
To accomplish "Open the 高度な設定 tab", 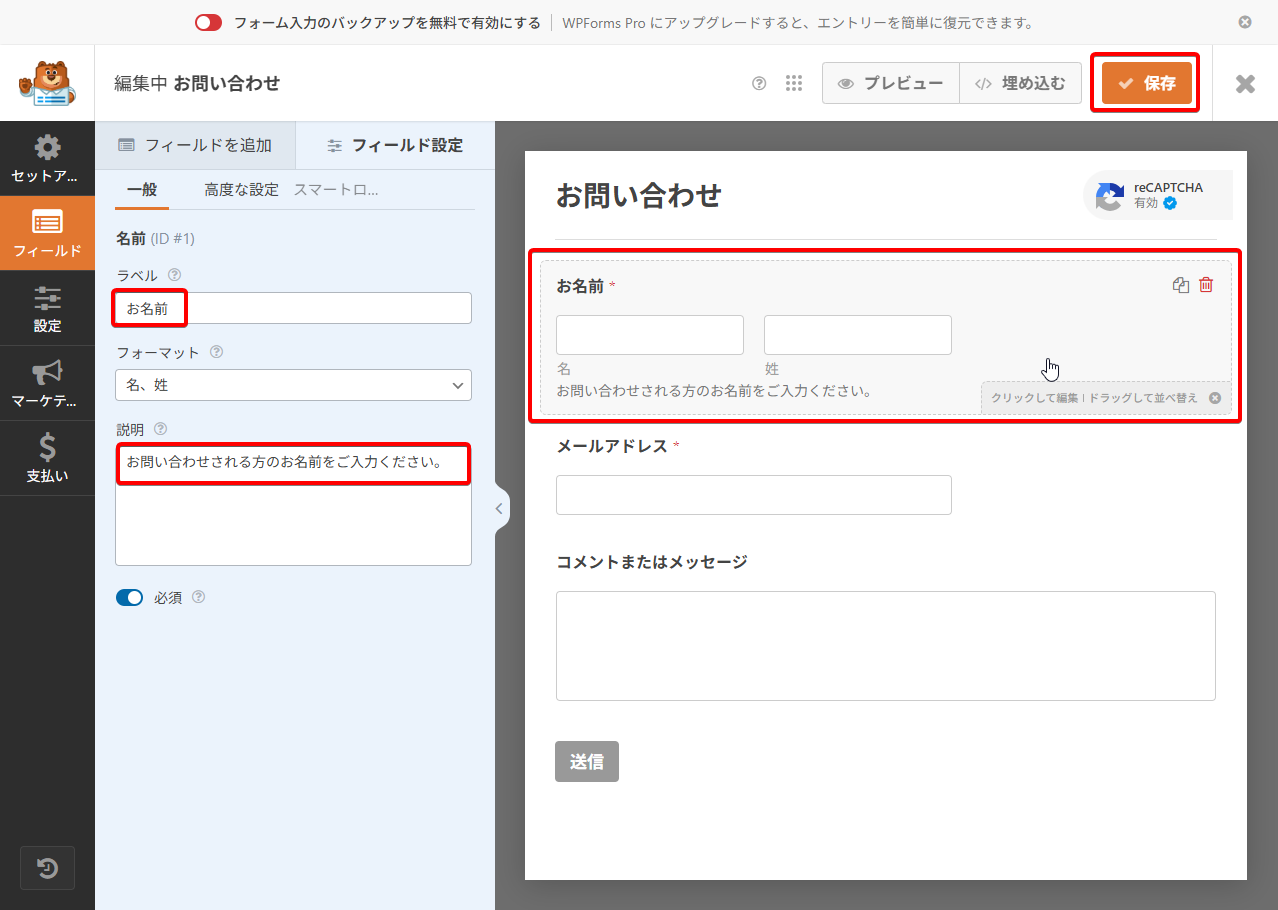I will (x=241, y=190).
